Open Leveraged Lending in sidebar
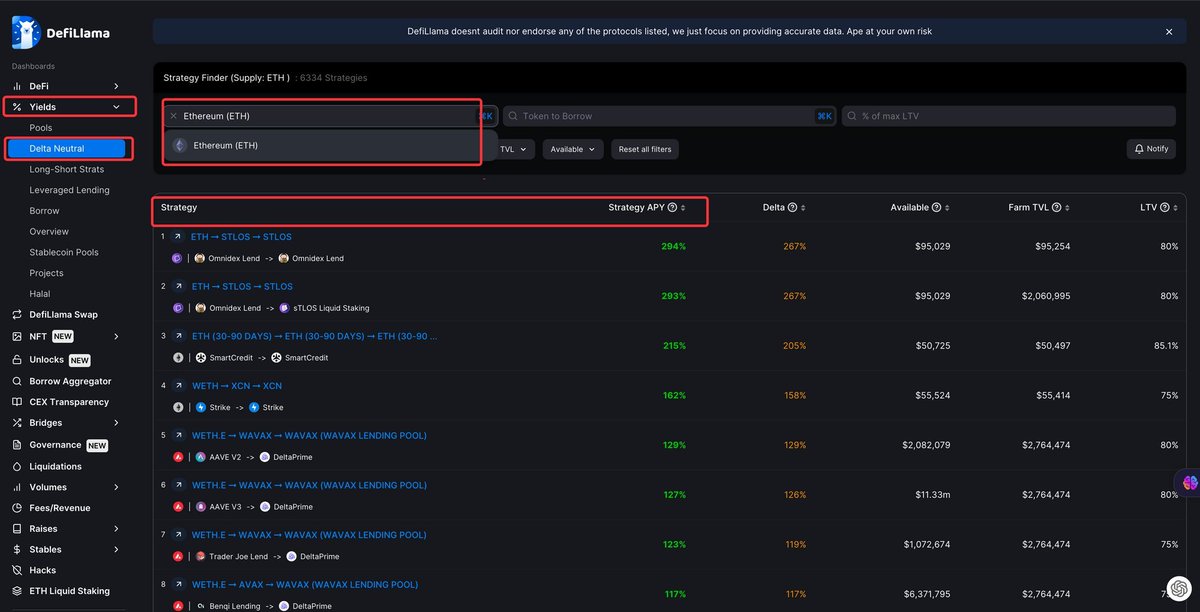The height and width of the screenshot is (612, 1200). pyautogui.click(x=69, y=190)
